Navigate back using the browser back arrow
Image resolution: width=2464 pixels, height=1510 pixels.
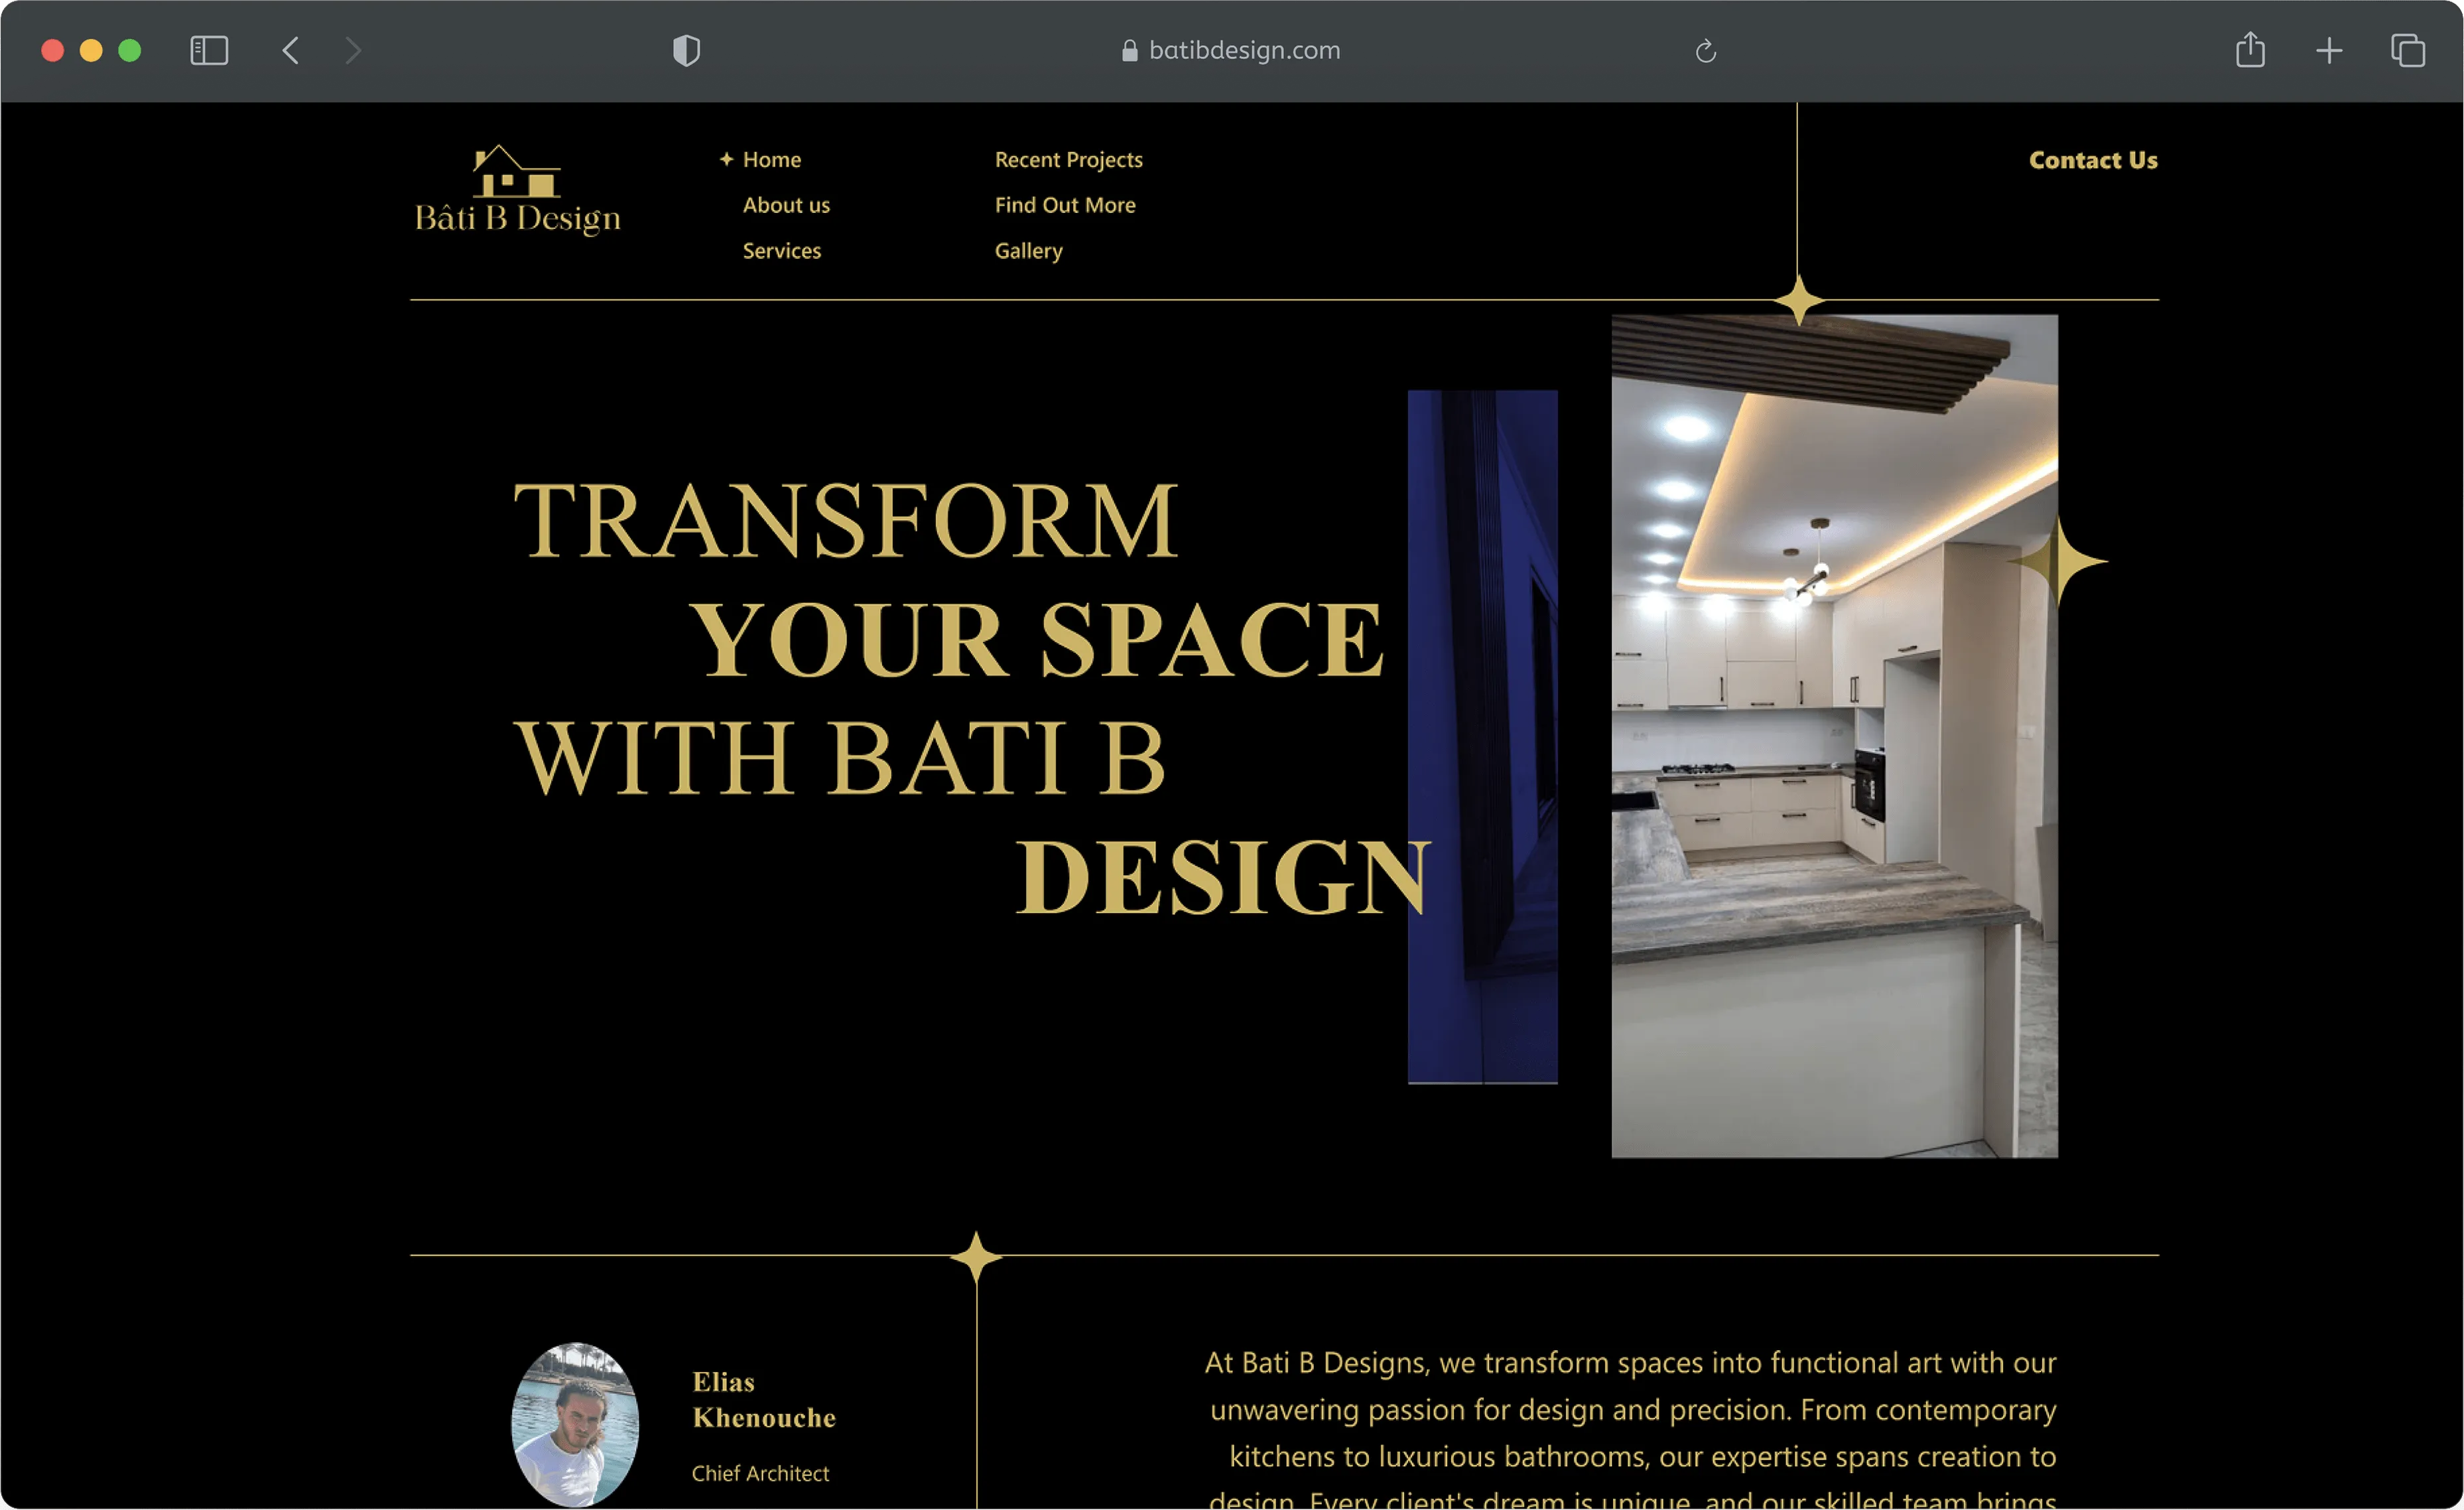(291, 50)
